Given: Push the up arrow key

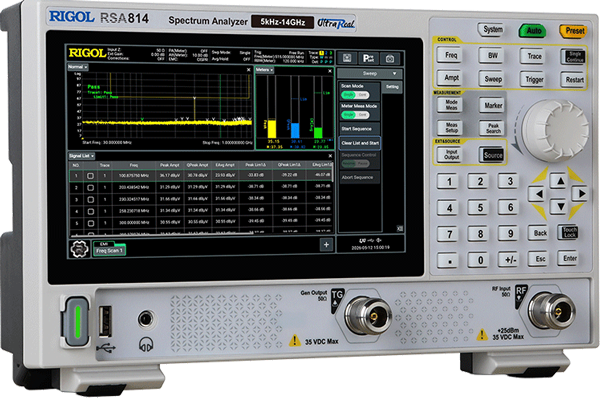Looking at the screenshot, I should pos(560,181).
